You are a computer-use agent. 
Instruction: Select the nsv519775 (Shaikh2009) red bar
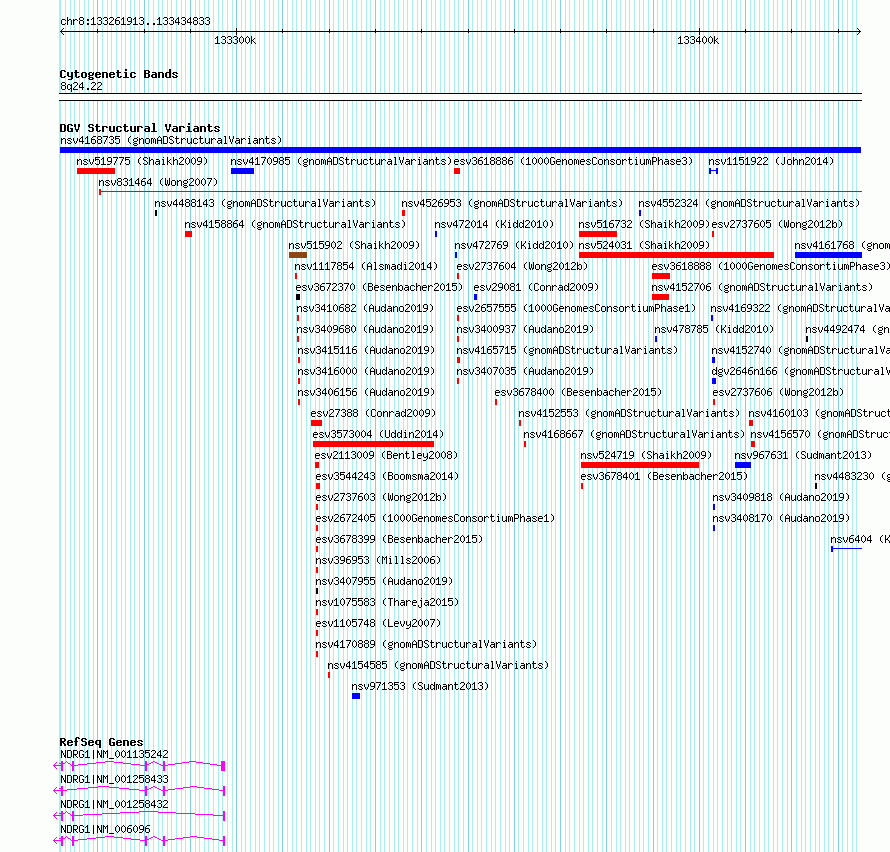click(96, 171)
